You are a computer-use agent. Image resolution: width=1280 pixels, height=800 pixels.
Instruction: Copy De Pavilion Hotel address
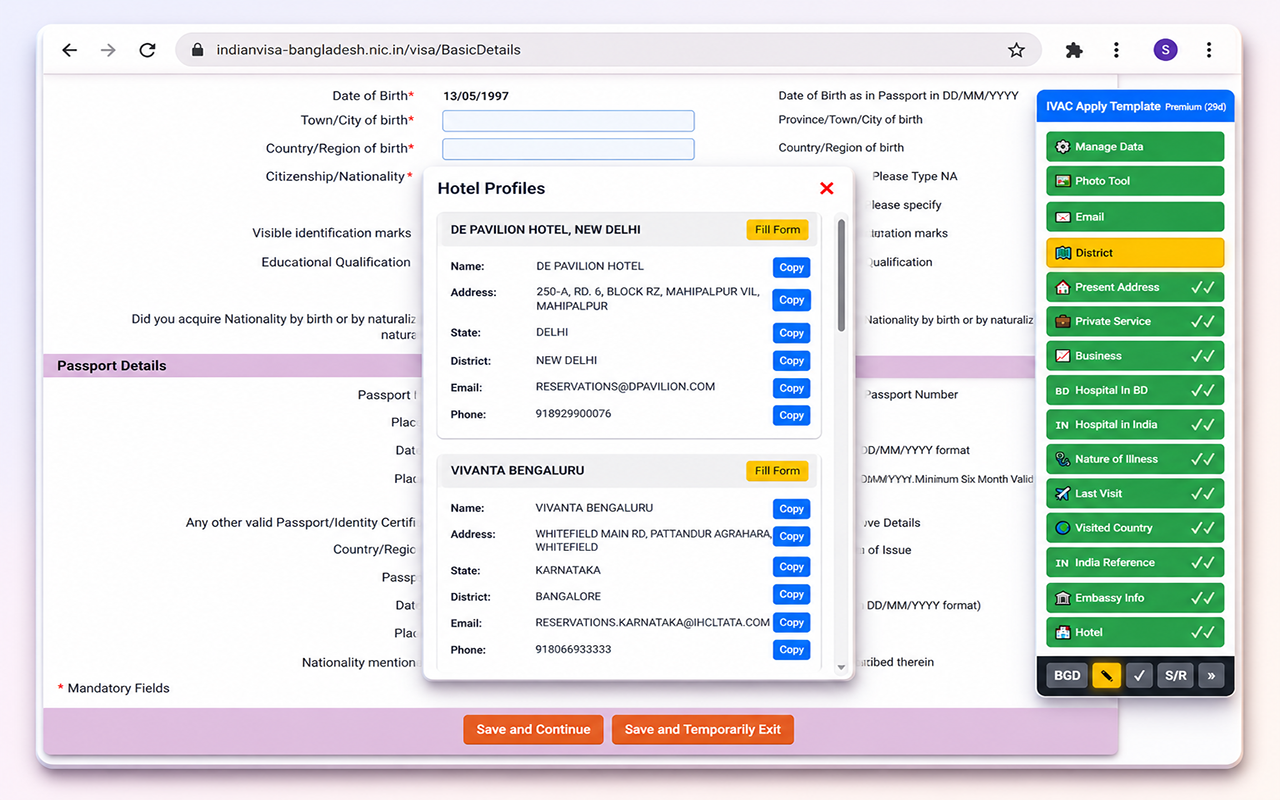click(791, 300)
